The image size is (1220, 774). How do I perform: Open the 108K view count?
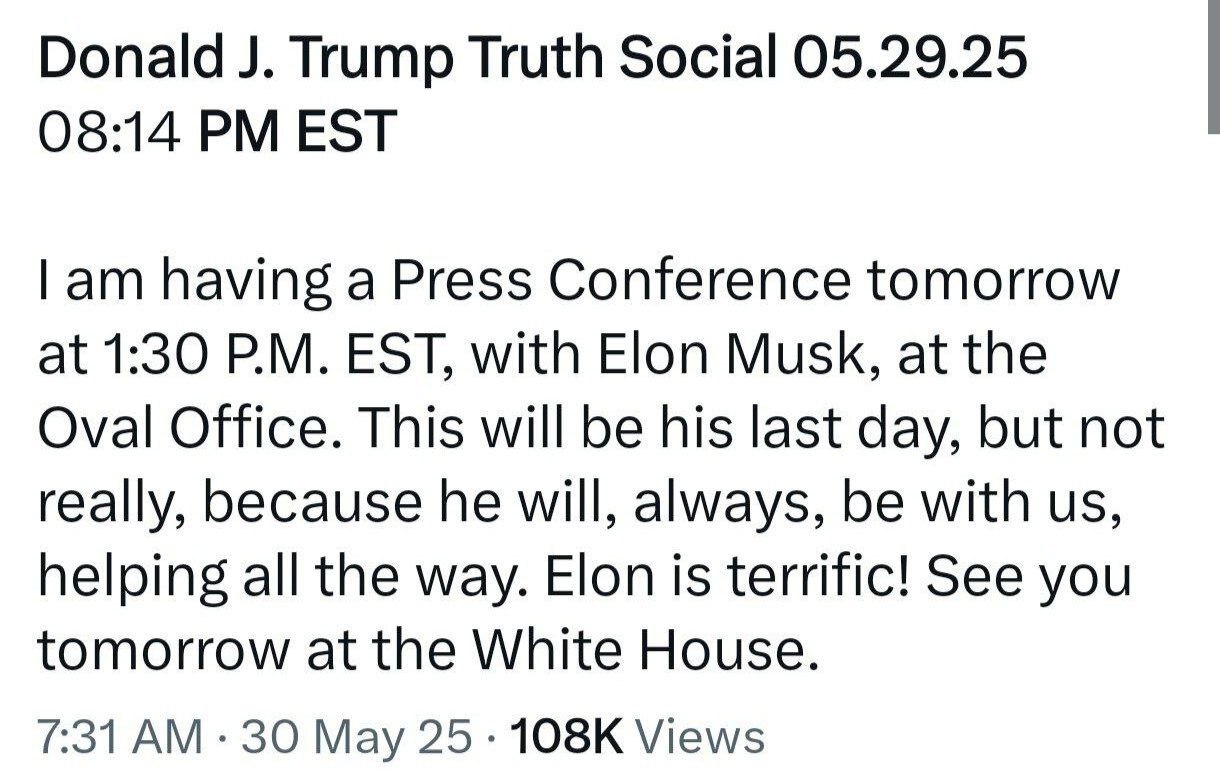click(x=566, y=739)
